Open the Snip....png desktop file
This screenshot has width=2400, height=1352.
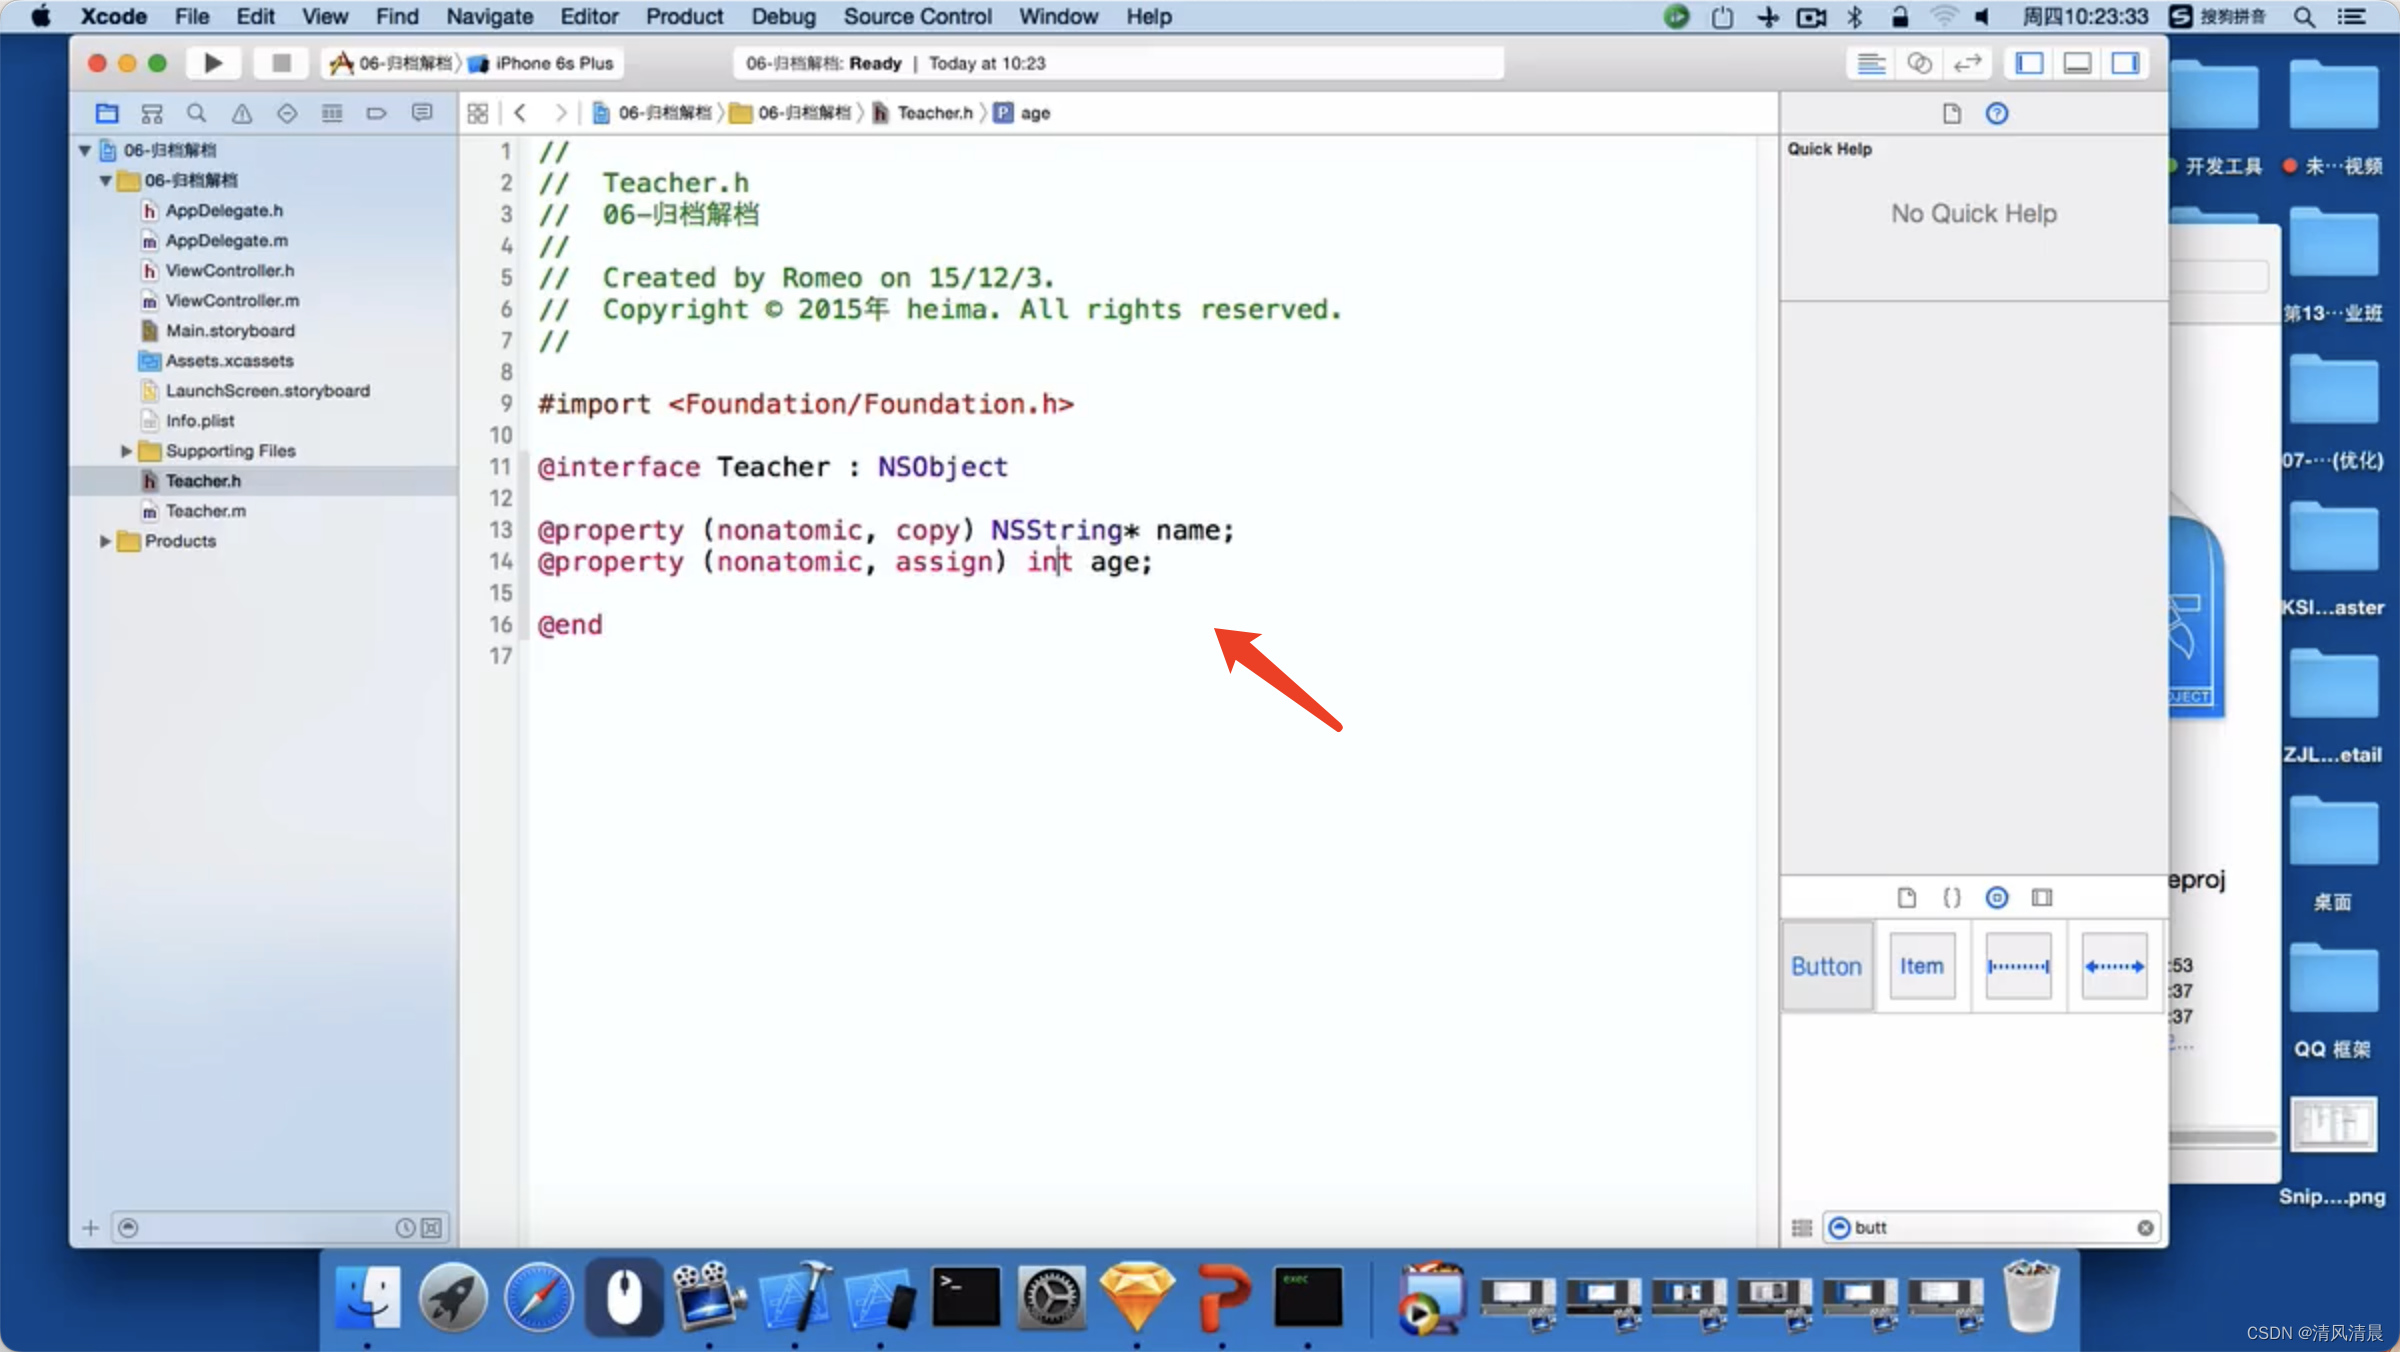[x=2332, y=1150]
